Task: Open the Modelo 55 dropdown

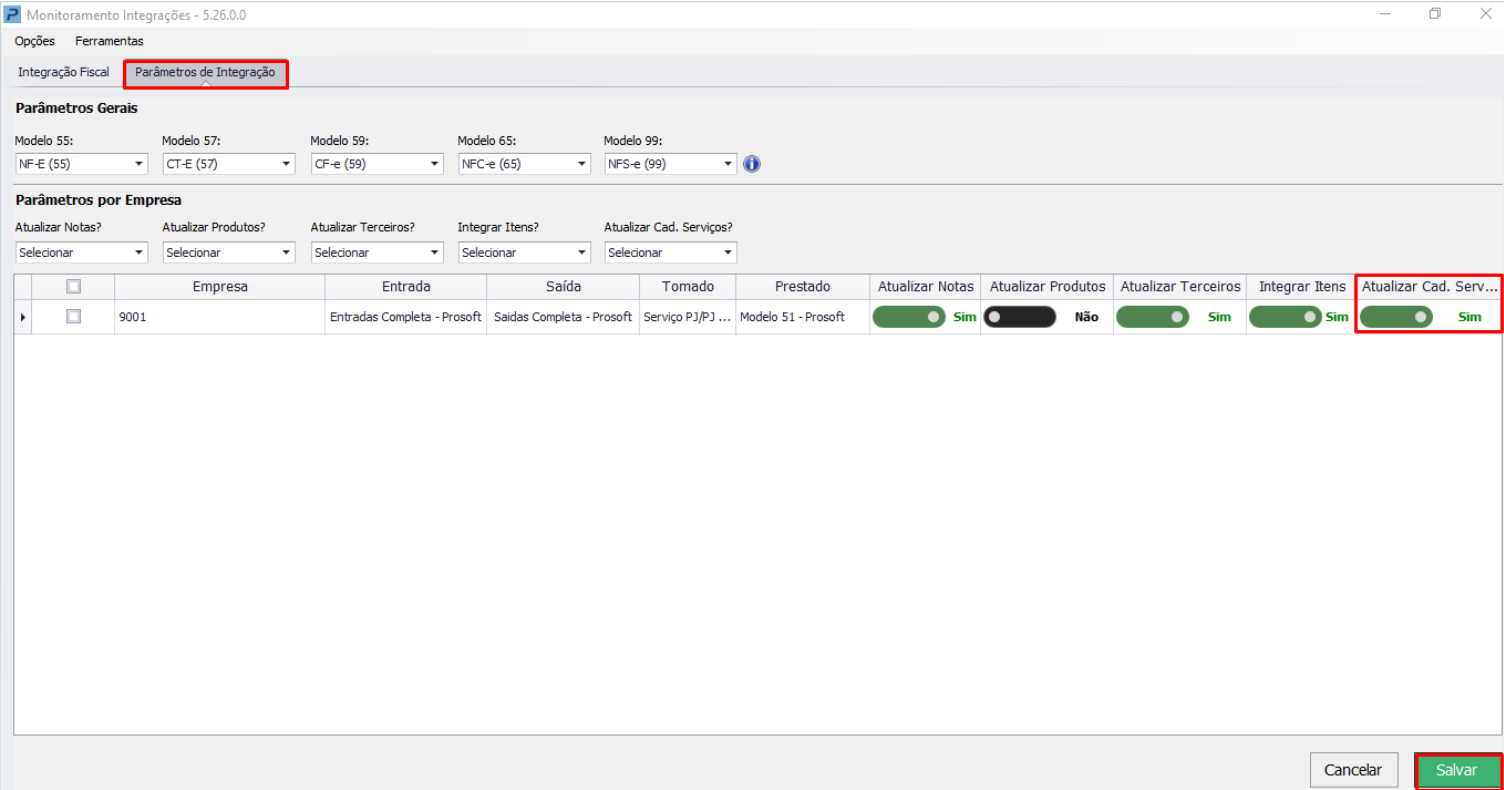Action: click(81, 164)
